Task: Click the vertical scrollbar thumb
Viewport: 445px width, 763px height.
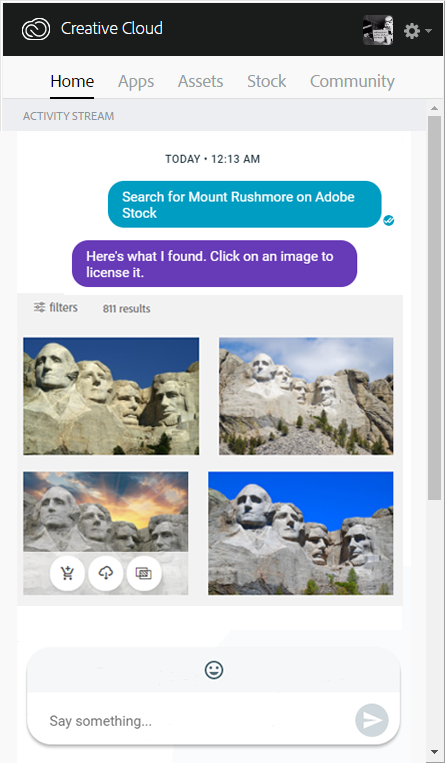Action: pos(434,308)
